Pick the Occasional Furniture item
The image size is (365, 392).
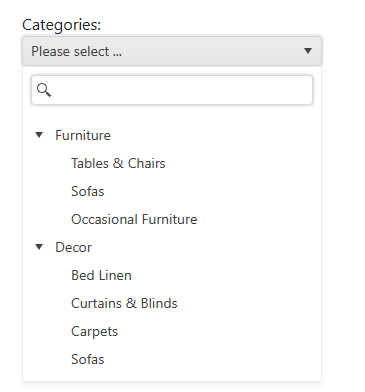click(x=134, y=219)
